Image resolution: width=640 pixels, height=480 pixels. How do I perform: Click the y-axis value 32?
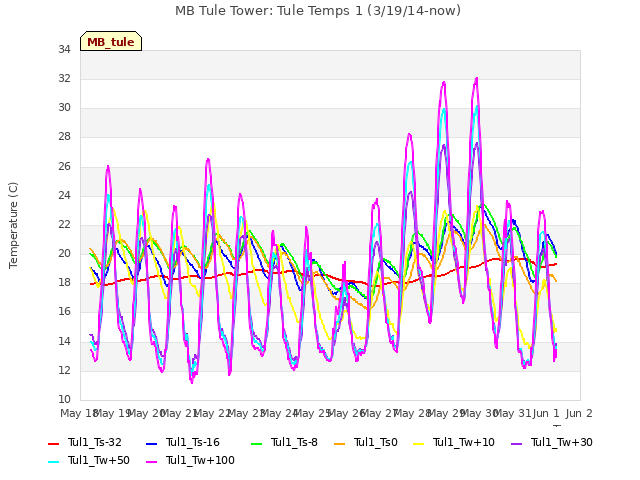[x=64, y=78]
